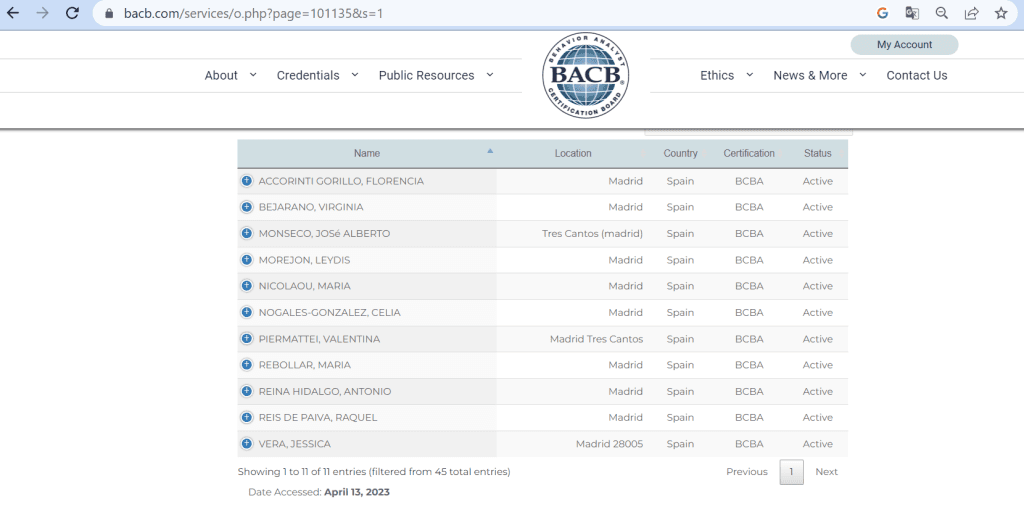Click the zoom magnifier icon in address bar
1024x517 pixels.
click(x=941, y=14)
